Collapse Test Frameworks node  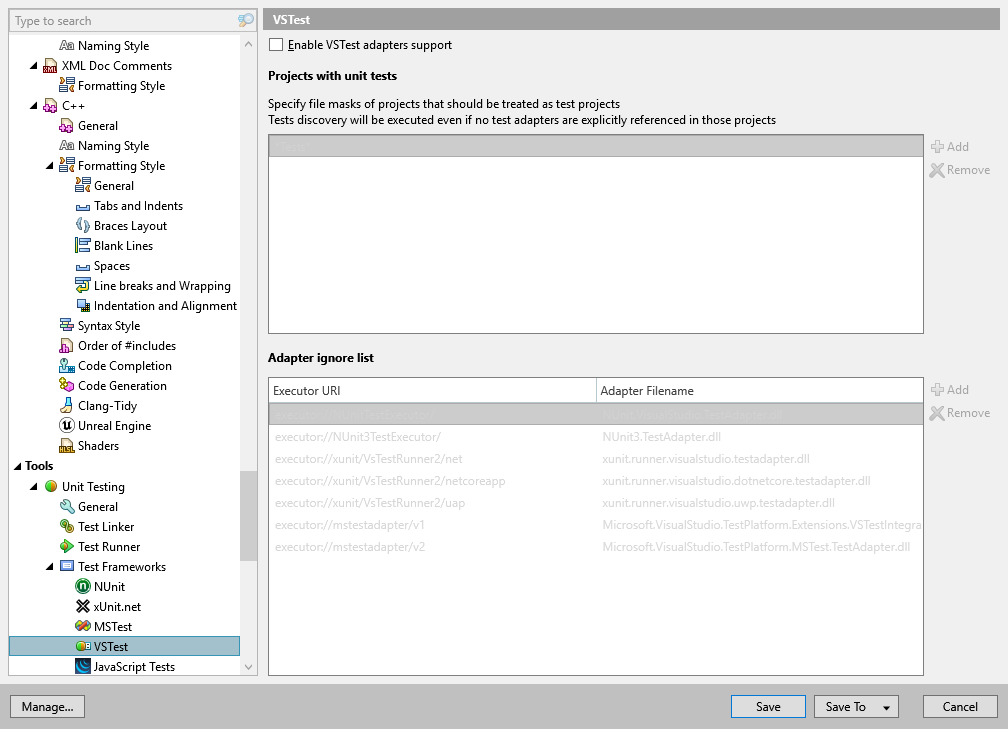coord(50,566)
